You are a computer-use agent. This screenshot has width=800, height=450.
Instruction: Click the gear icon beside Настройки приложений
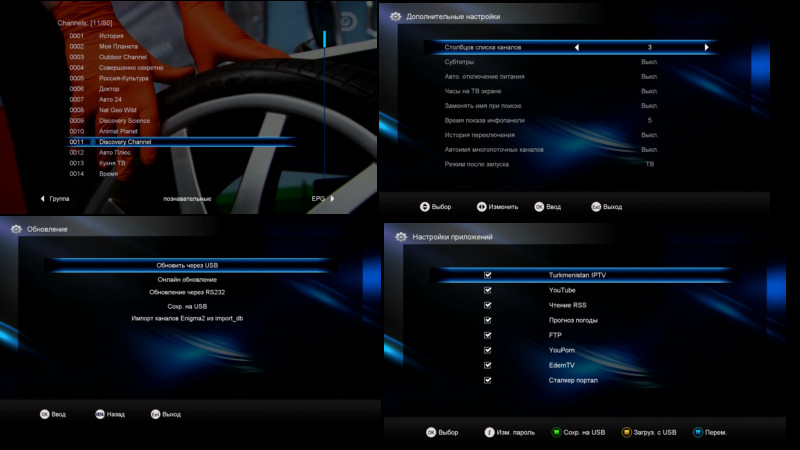[x=401, y=237]
